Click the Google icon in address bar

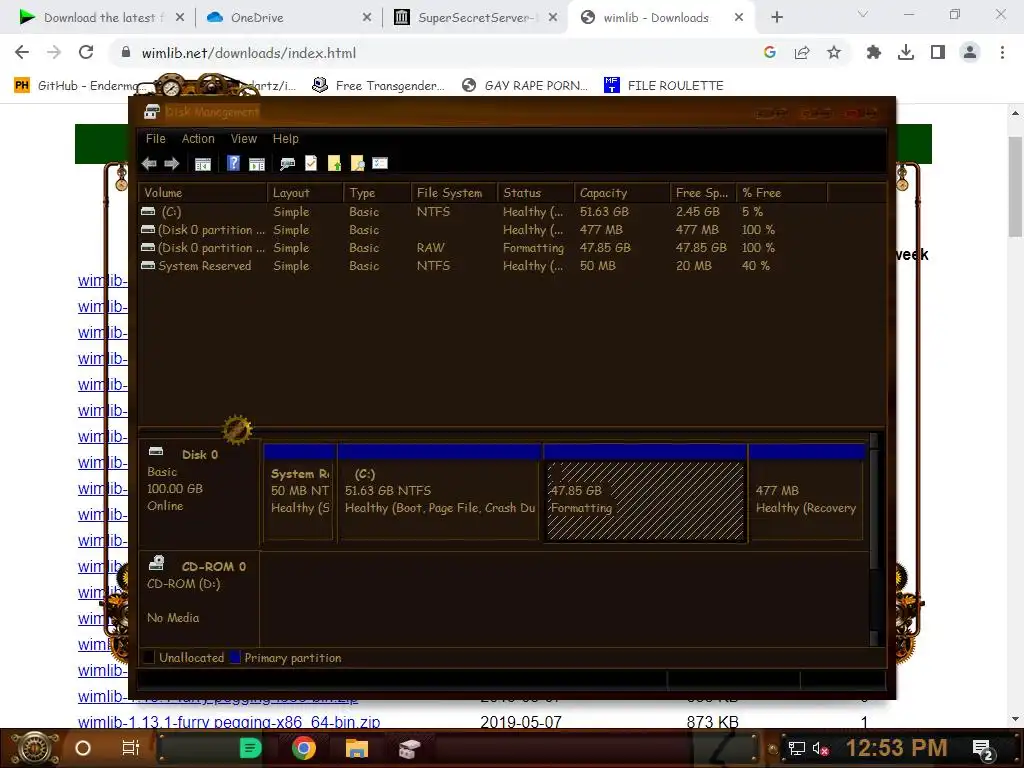tap(770, 52)
